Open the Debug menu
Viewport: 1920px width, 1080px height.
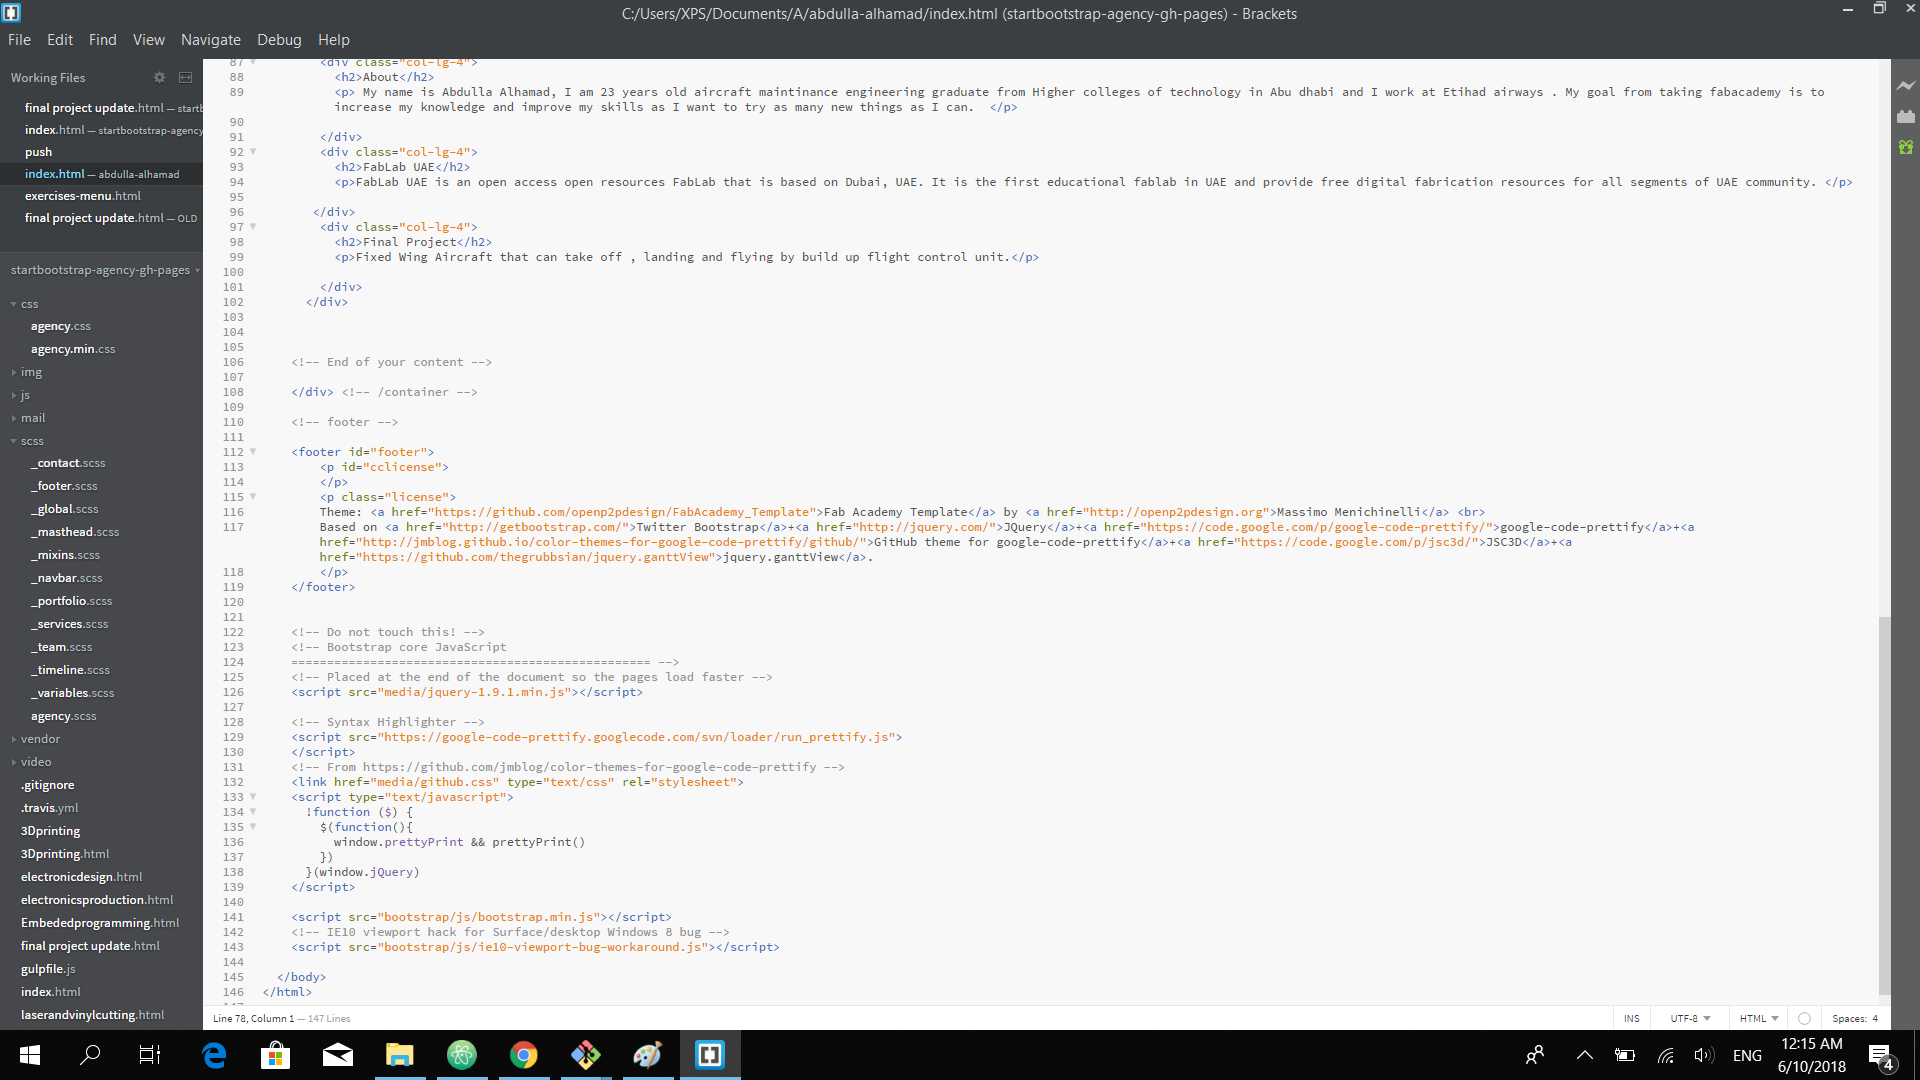[279, 40]
